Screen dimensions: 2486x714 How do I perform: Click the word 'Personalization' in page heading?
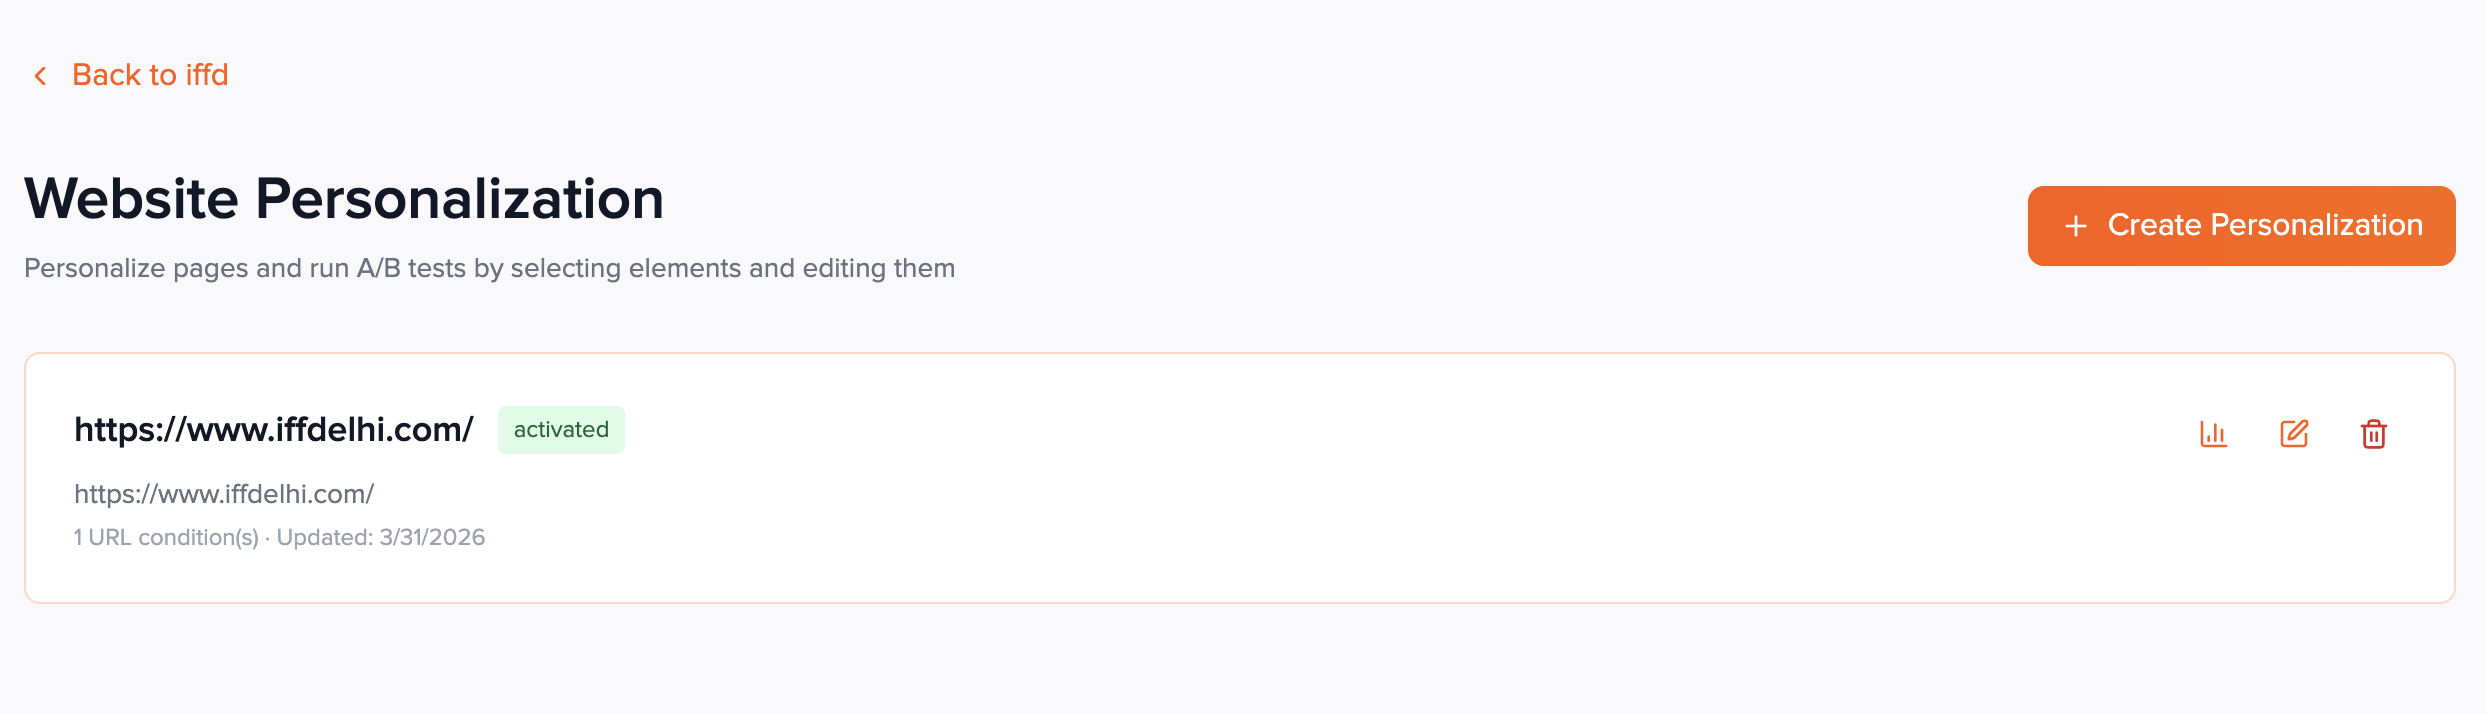click(x=459, y=198)
